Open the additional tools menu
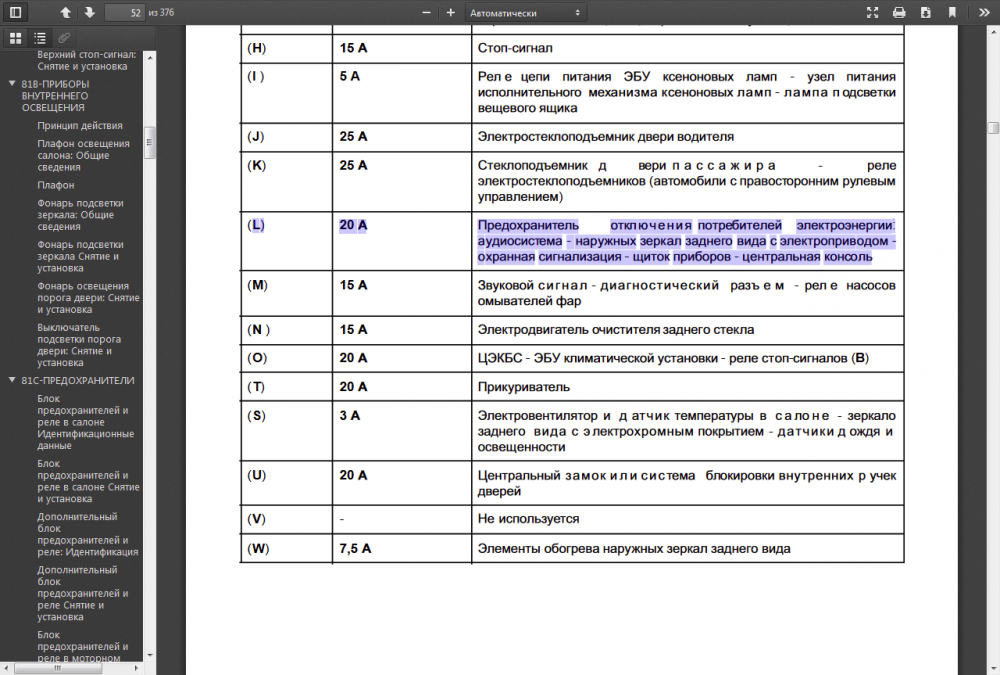 pos(984,12)
